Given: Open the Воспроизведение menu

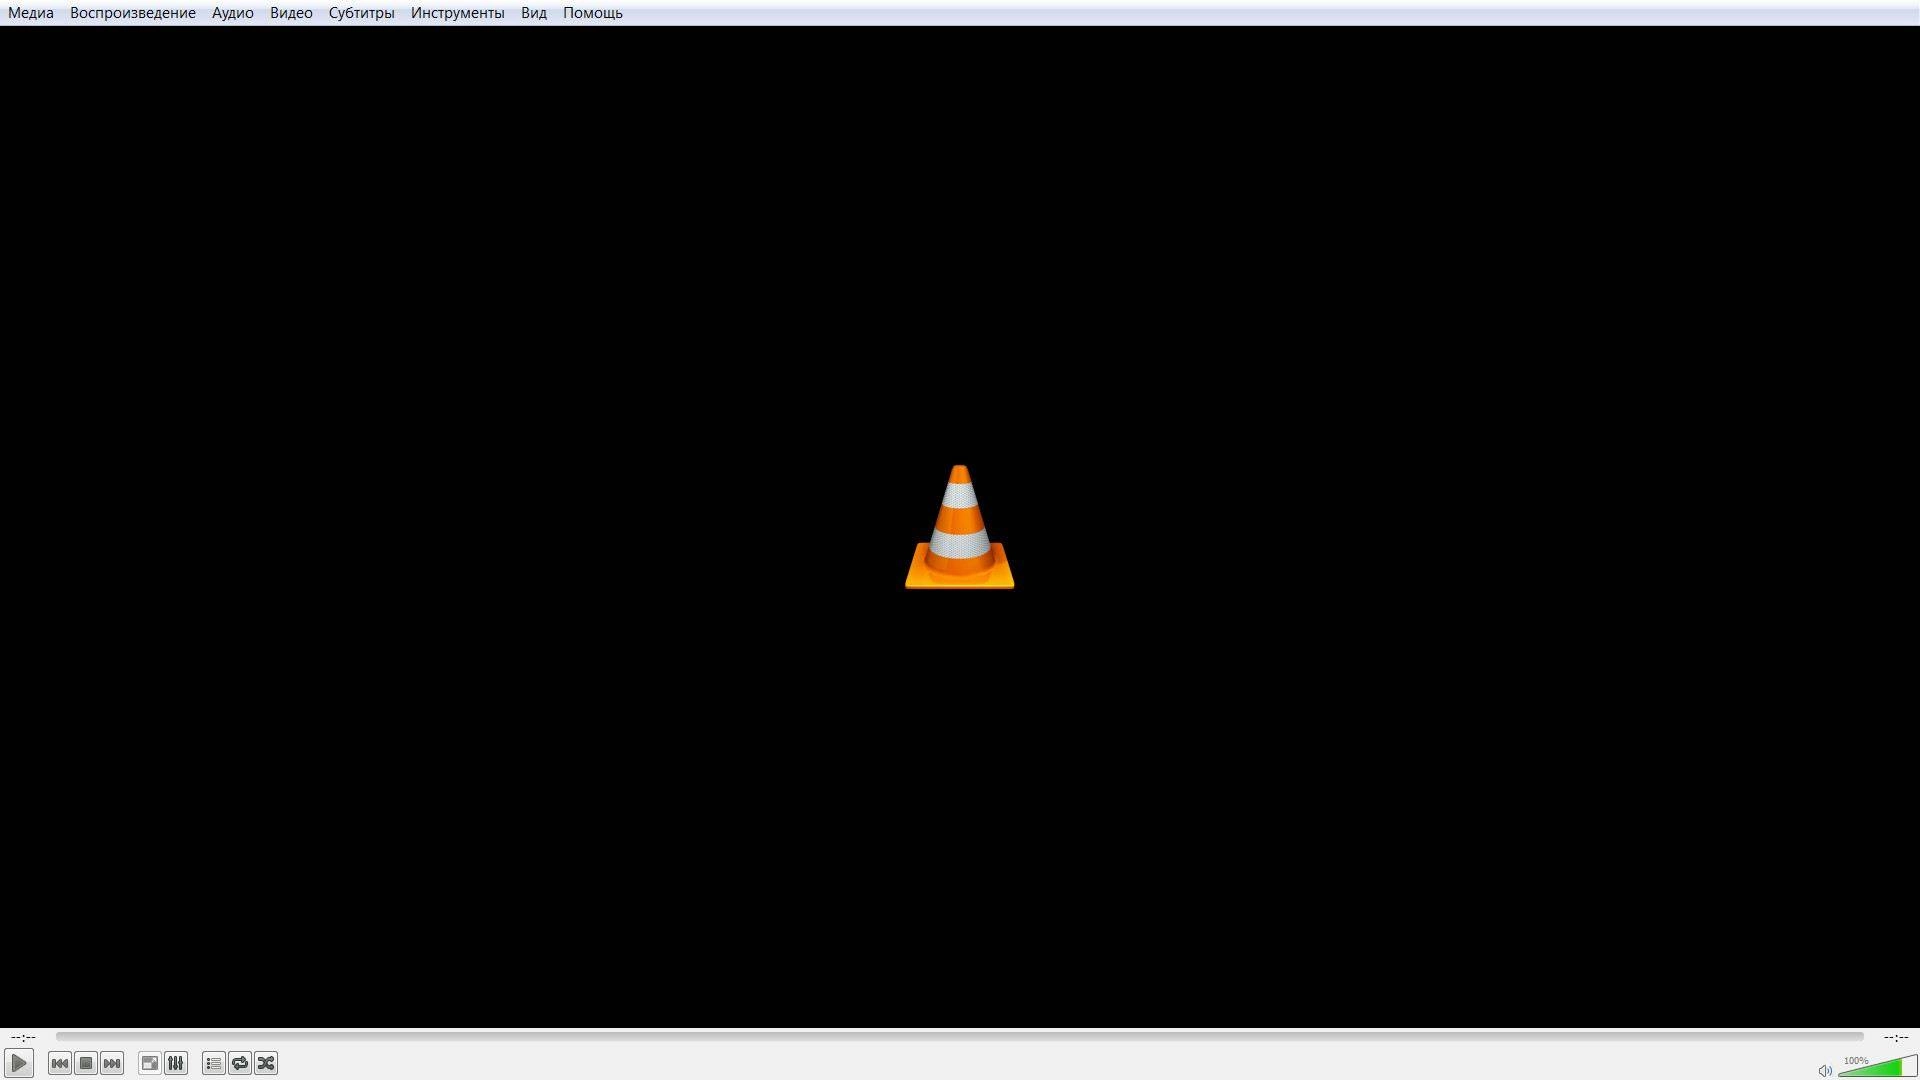Looking at the screenshot, I should coord(133,13).
